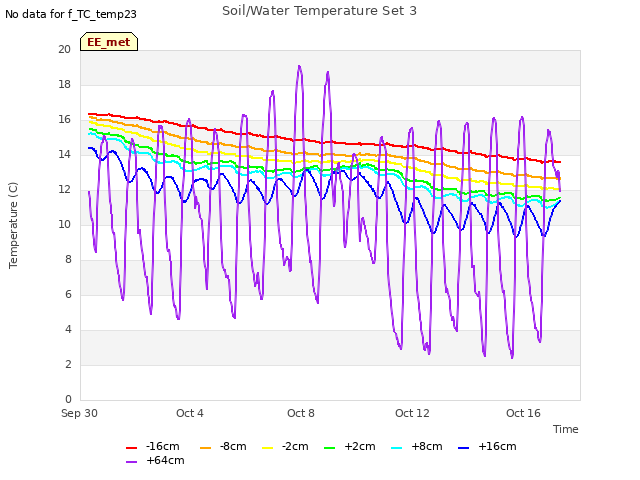
Task: Select the +64cm legend label
Action: pos(165,460)
